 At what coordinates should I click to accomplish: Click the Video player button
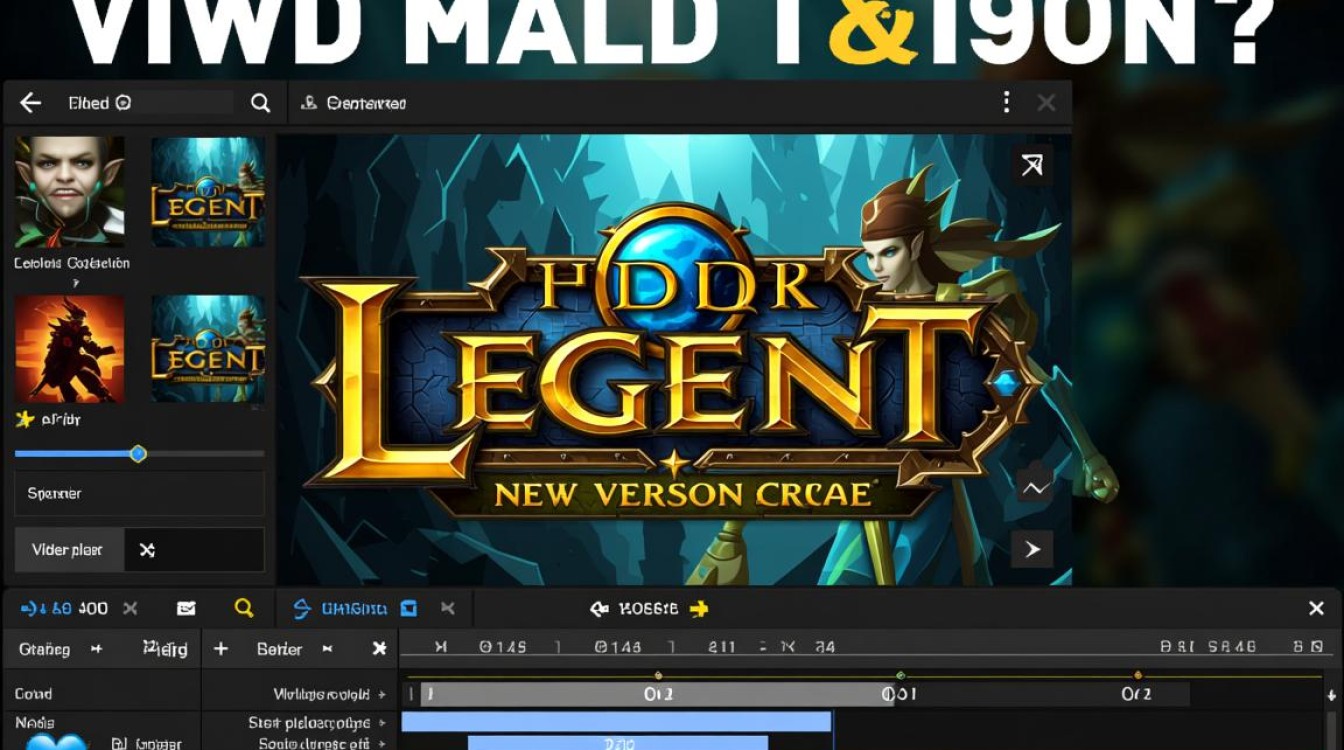click(67, 550)
